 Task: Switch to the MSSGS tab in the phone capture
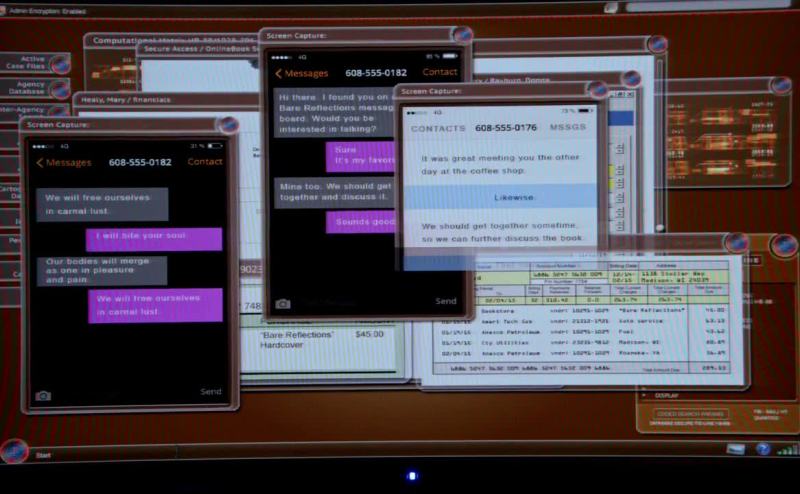[x=567, y=128]
